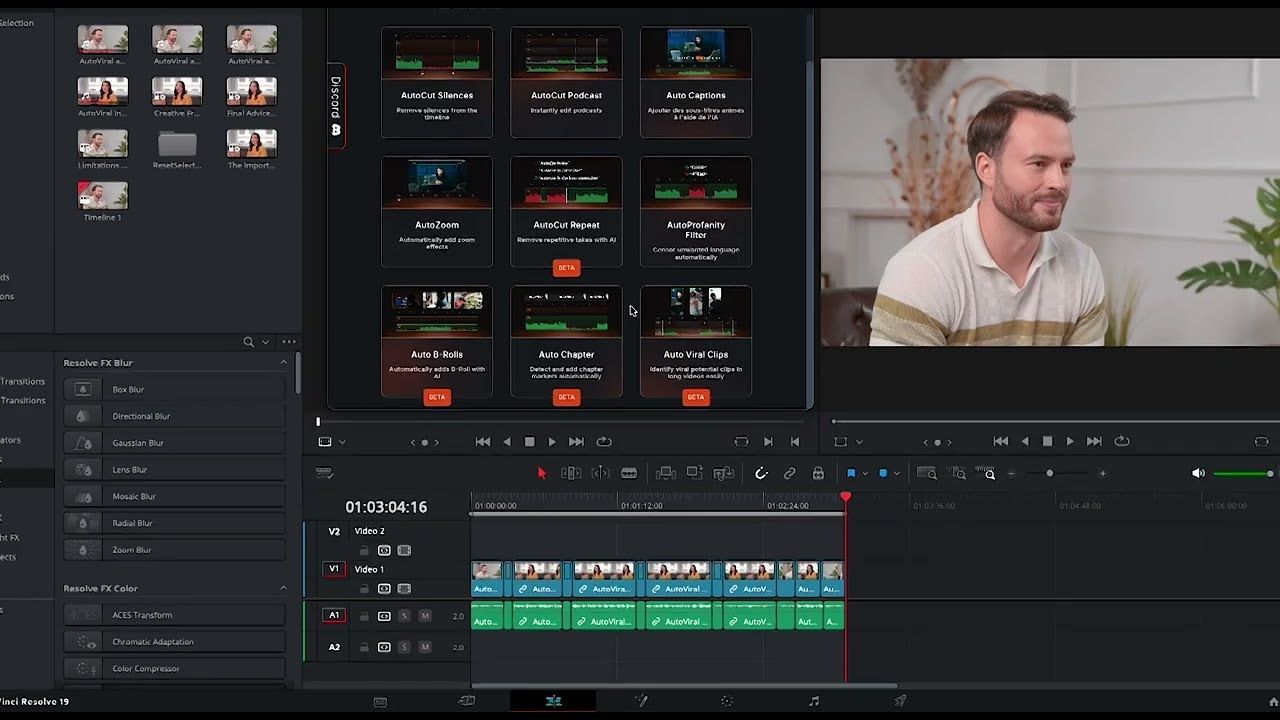
Task: Open the Color page icon
Action: [x=727, y=701]
